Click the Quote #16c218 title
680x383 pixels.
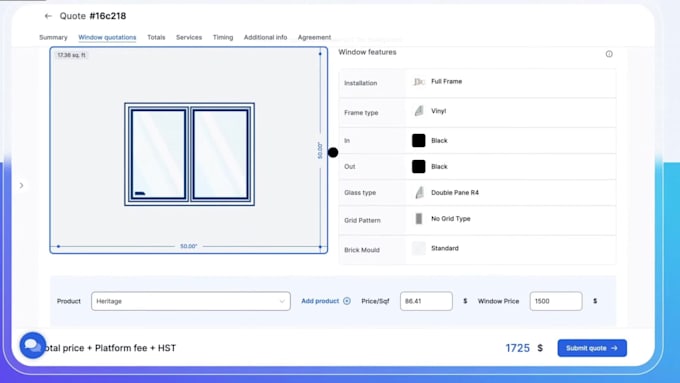[93, 16]
